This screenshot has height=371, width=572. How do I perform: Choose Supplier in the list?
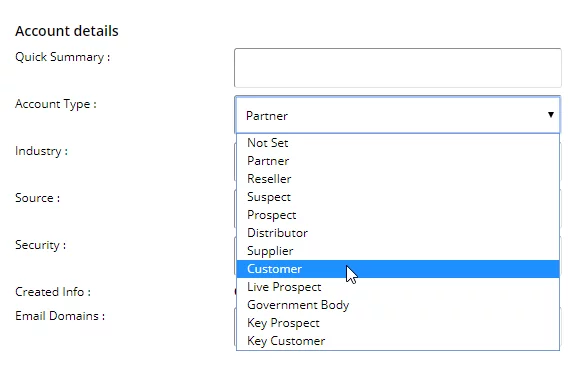[398, 251]
